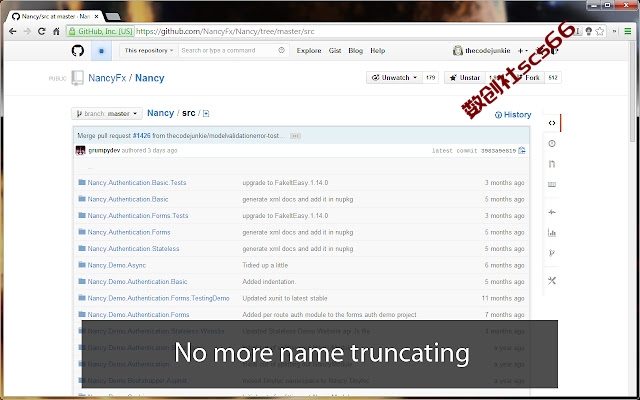640x400 pixels.
Task: Open a new browser tab
Action: coord(113,16)
